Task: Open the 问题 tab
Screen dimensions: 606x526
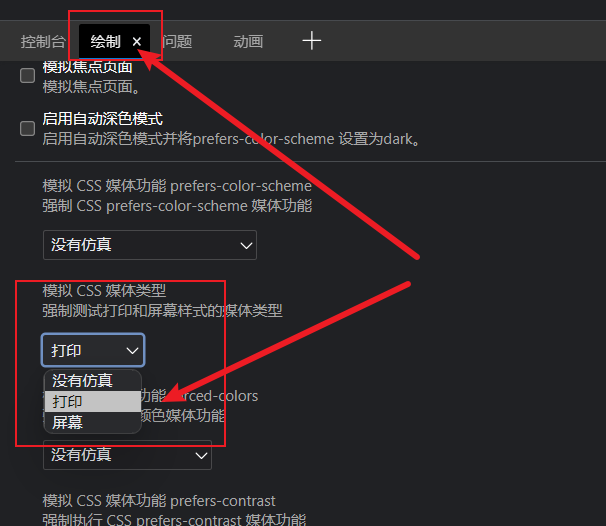Action: tap(177, 41)
